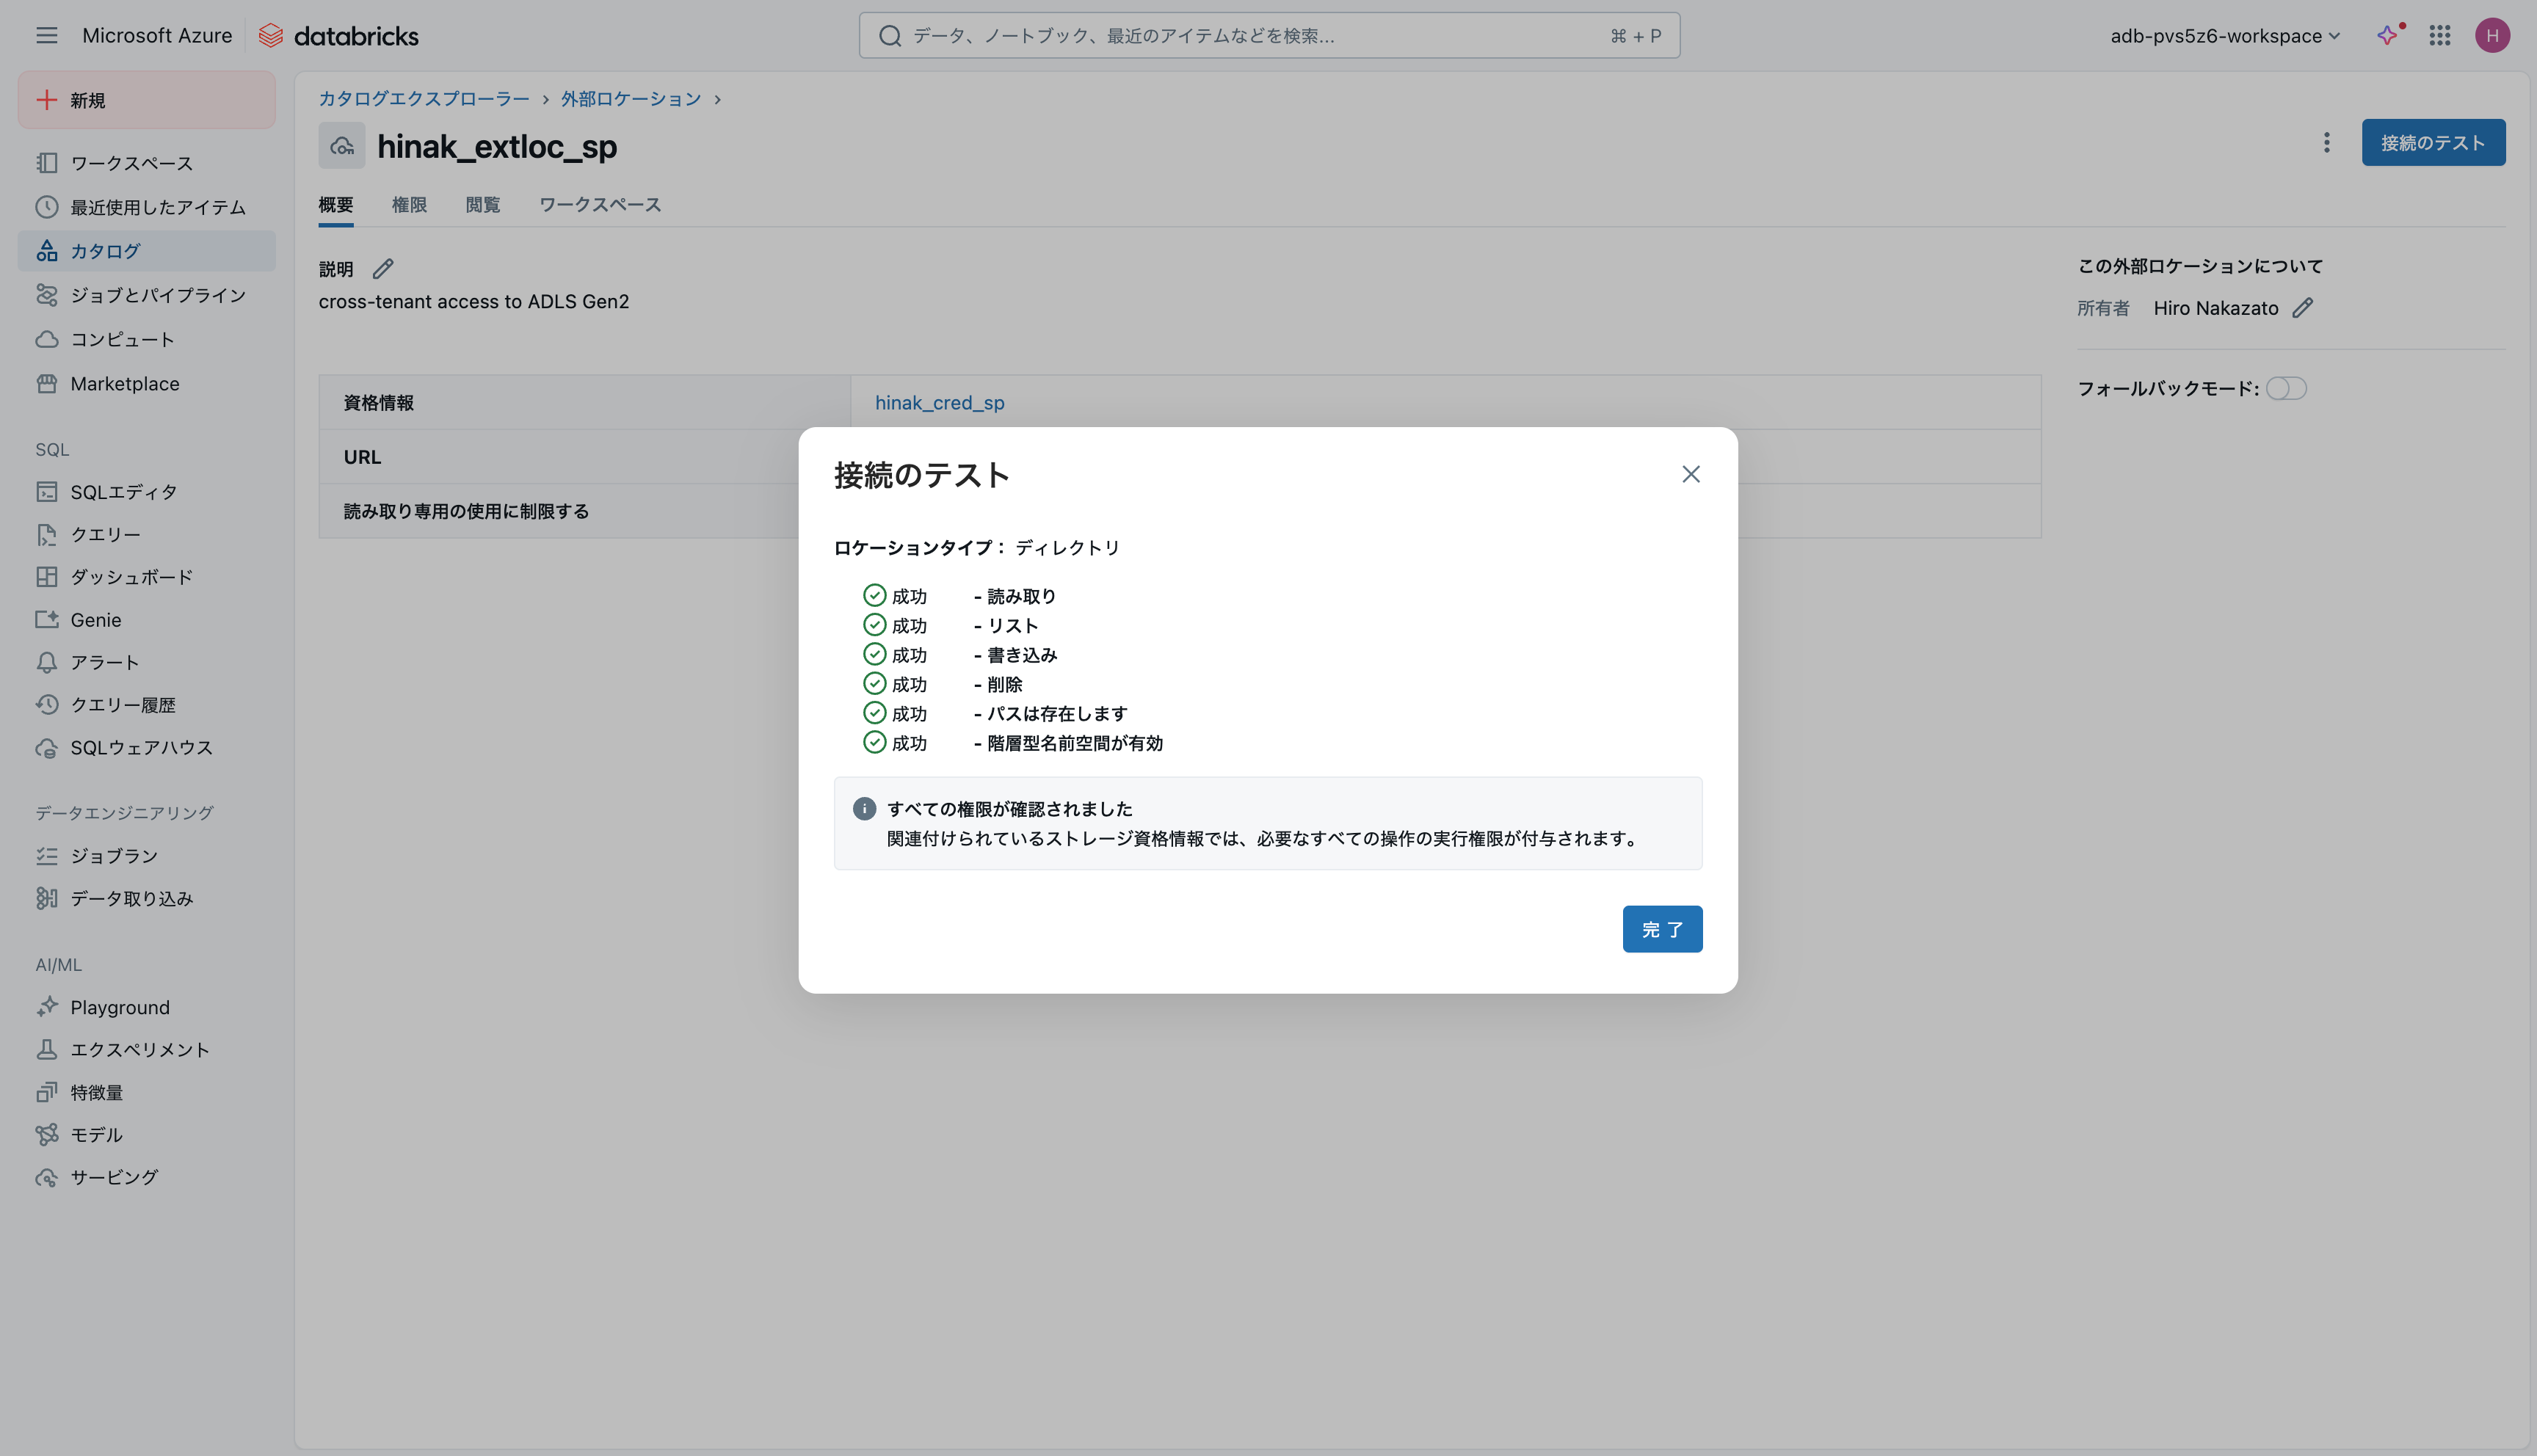Toggle sidebar with hamburger menu icon
Screen dimensions: 2537x1456
[46, 36]
